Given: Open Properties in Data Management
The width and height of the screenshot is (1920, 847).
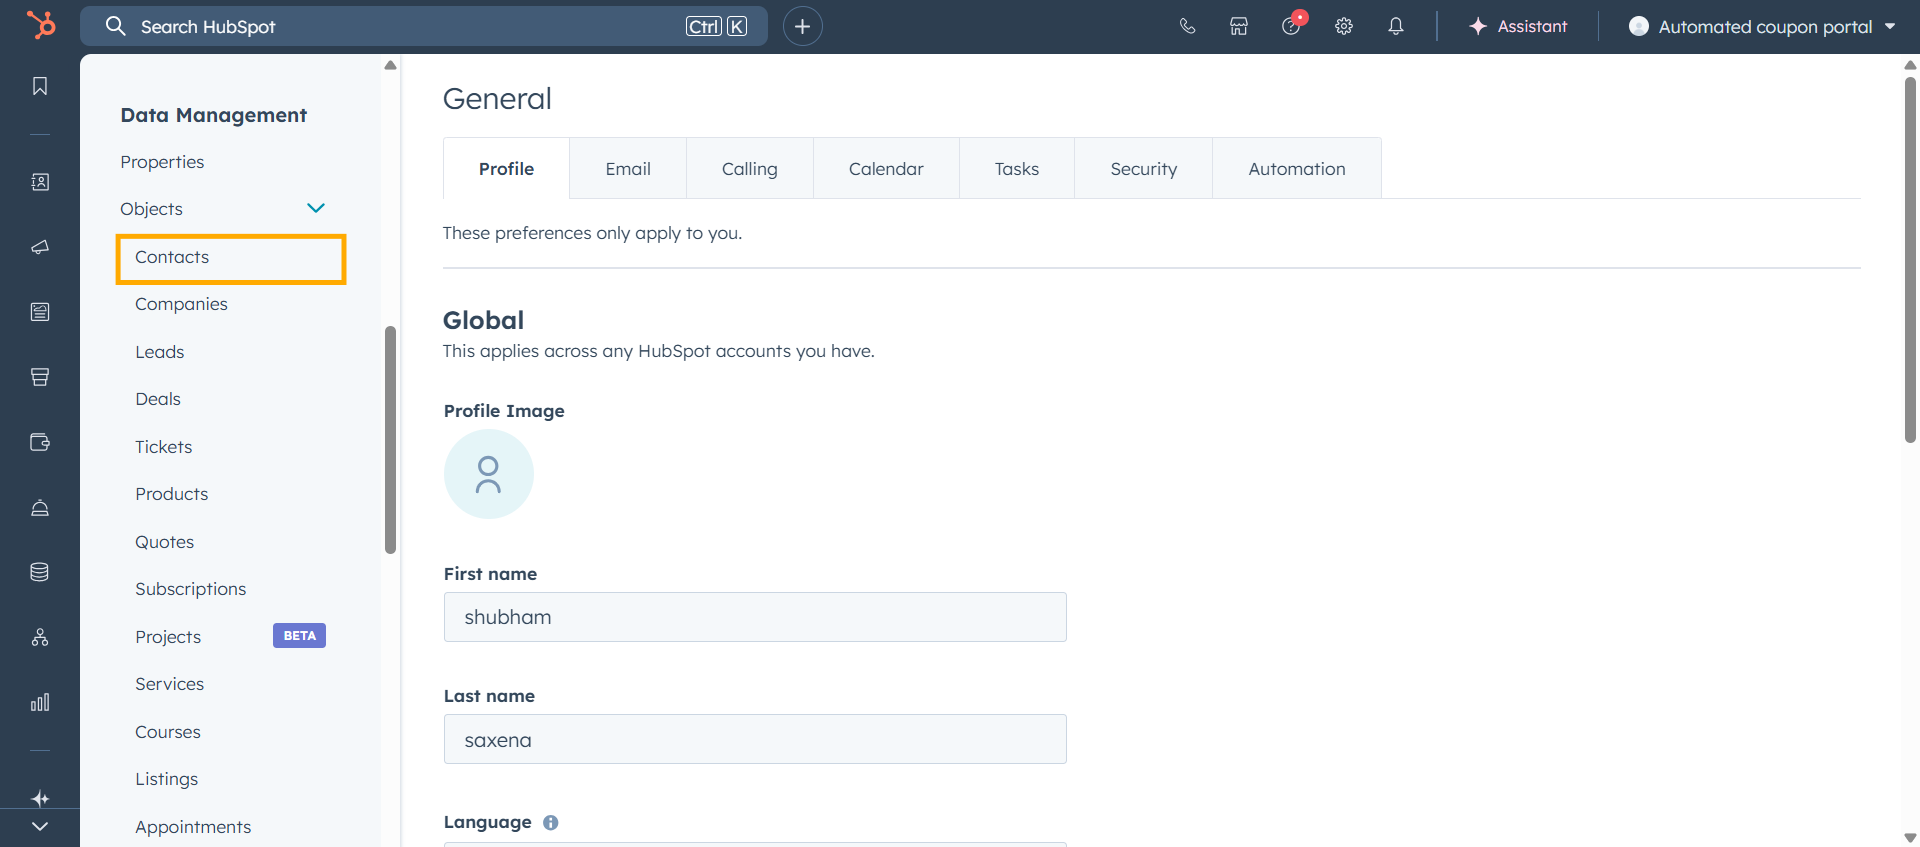Looking at the screenshot, I should [x=162, y=162].
